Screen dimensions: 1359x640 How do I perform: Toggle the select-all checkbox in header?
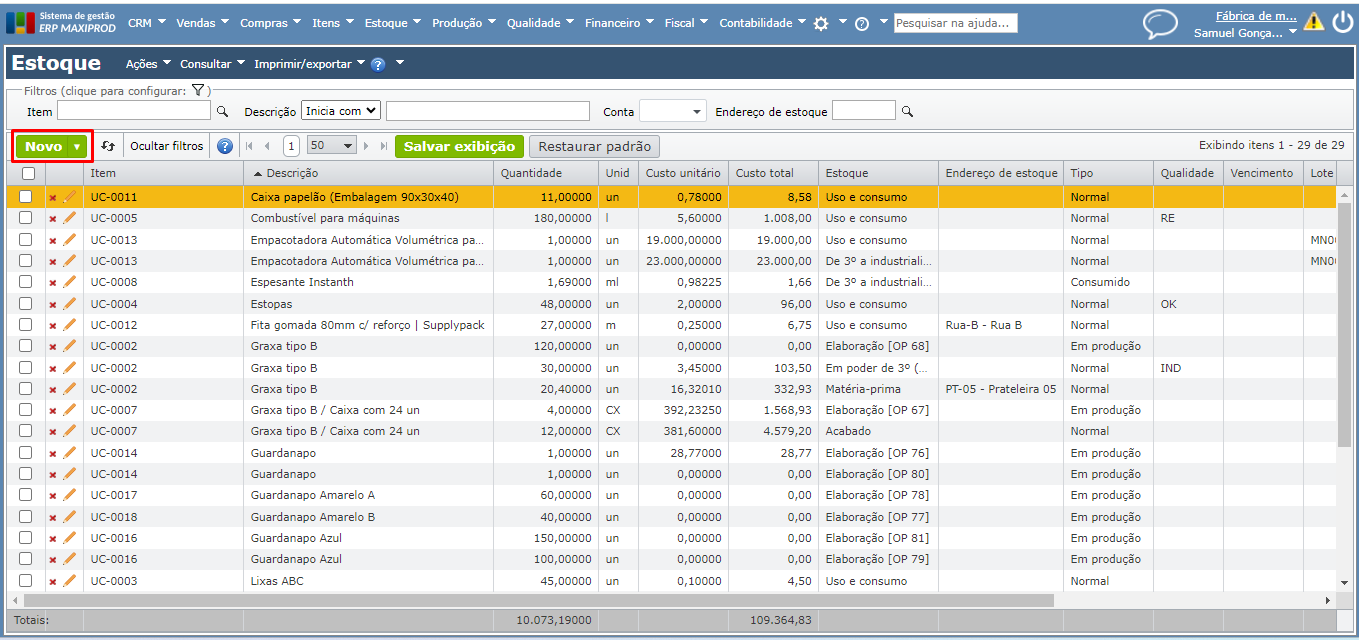pyautogui.click(x=27, y=174)
